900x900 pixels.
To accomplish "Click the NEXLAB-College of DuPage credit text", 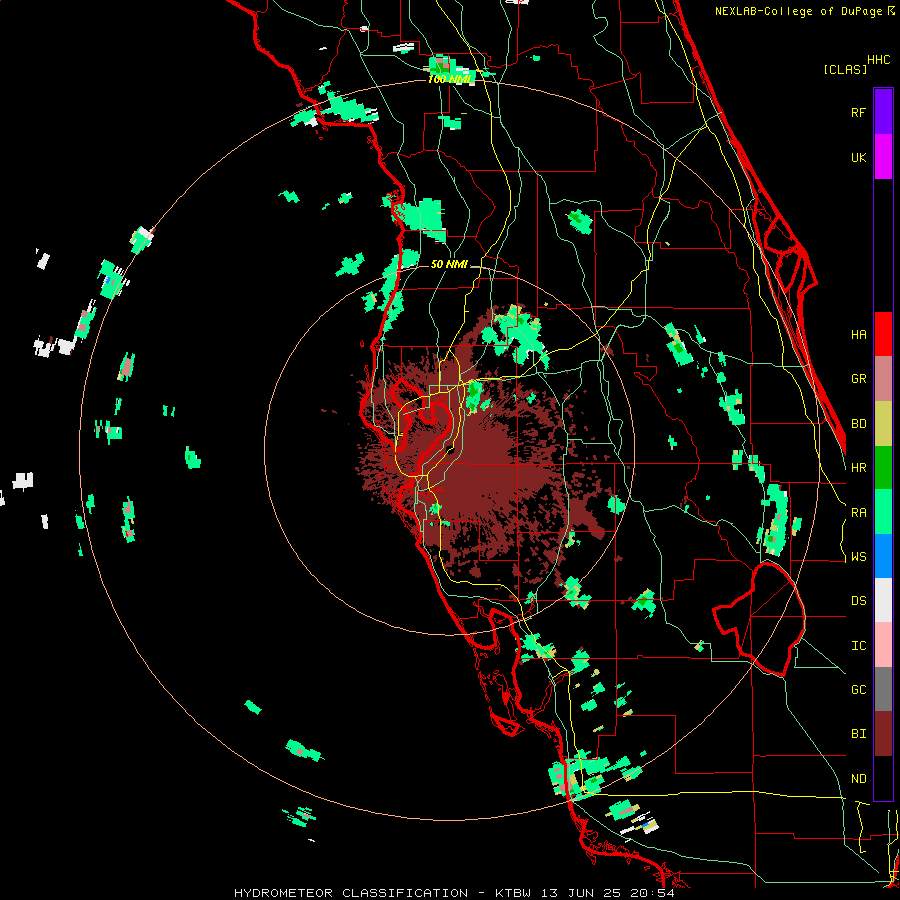I will [800, 11].
